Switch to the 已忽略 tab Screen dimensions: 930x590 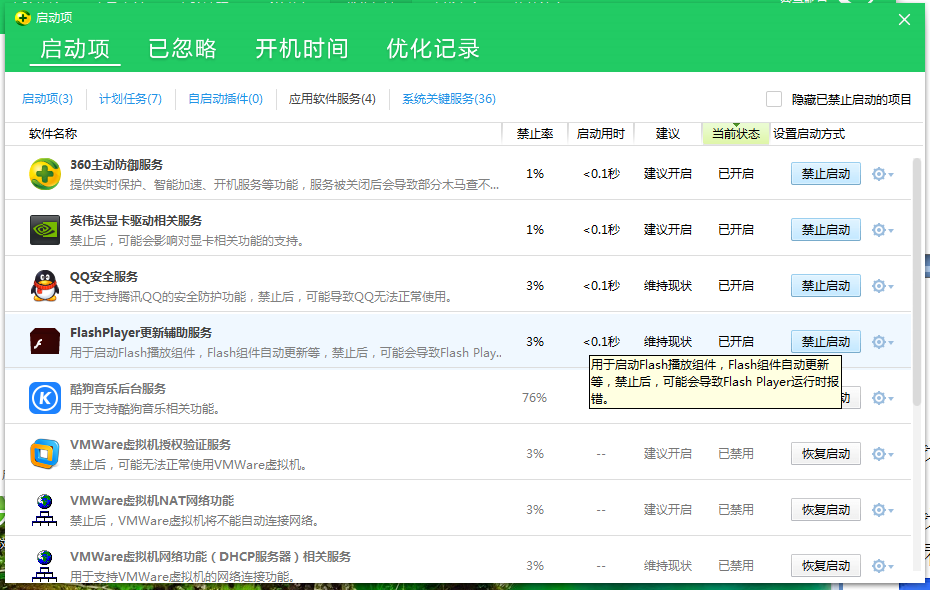pos(182,49)
